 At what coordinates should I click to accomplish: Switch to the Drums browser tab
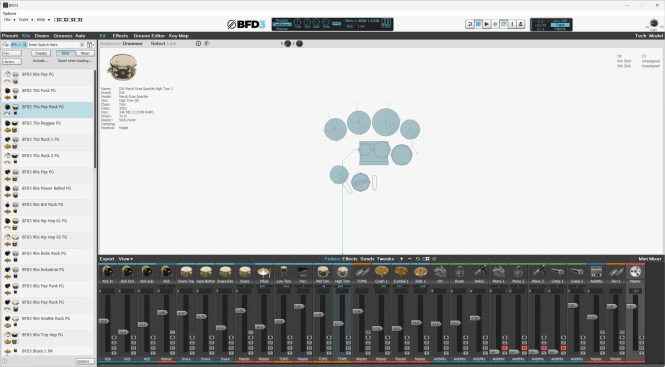click(x=42, y=36)
